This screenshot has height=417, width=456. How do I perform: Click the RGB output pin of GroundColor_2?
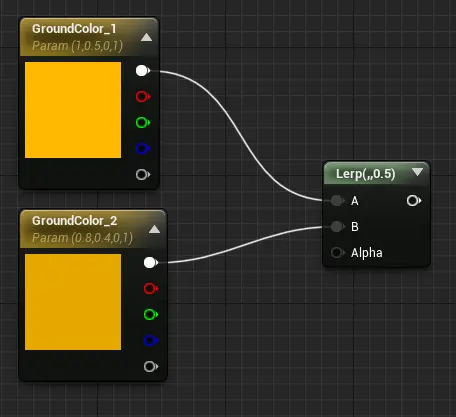click(151, 263)
